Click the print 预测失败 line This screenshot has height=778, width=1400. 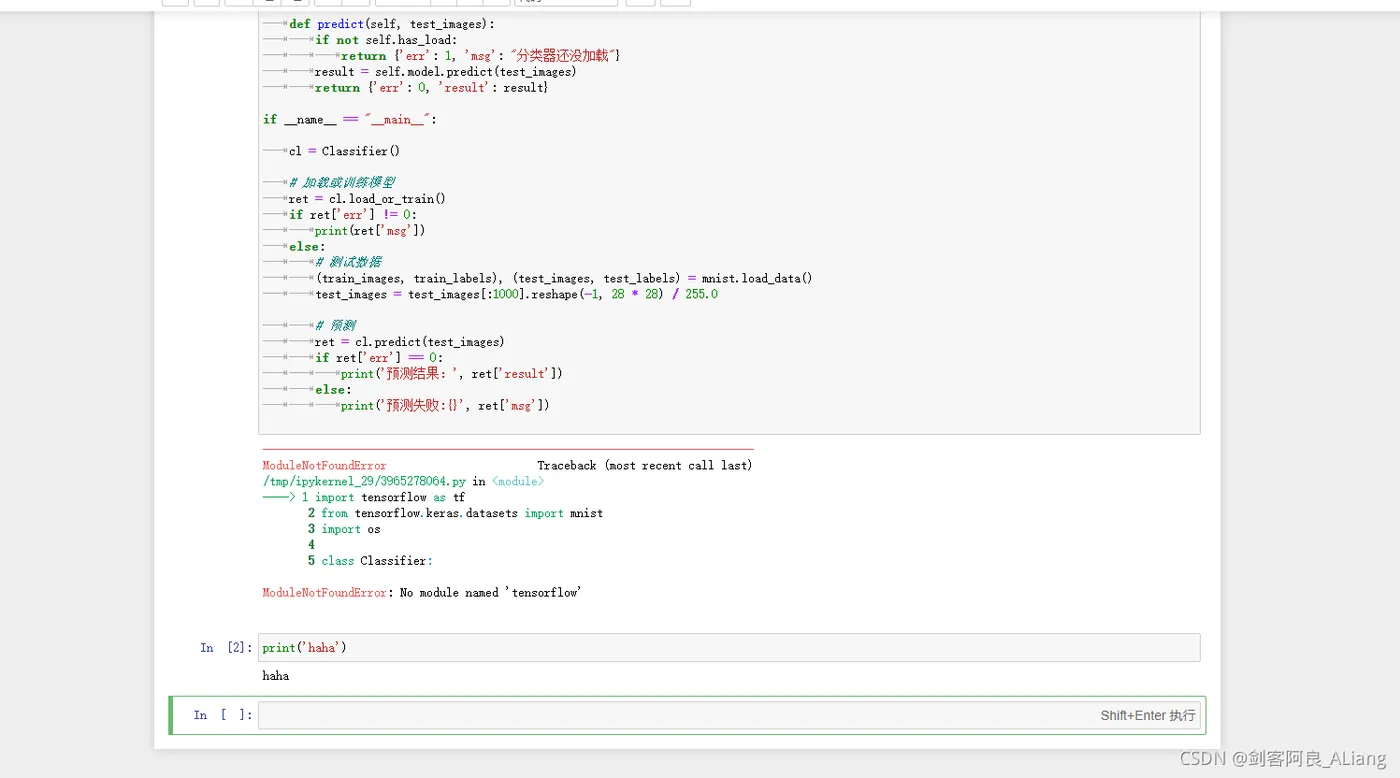445,406
